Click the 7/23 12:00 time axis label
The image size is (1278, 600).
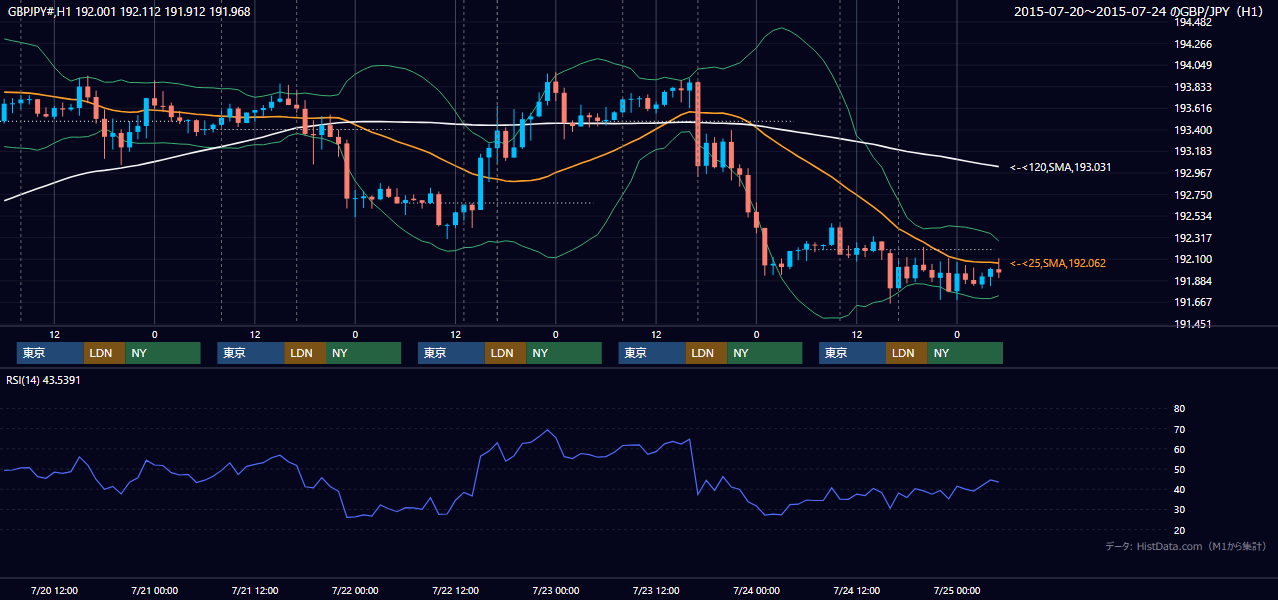(656, 590)
